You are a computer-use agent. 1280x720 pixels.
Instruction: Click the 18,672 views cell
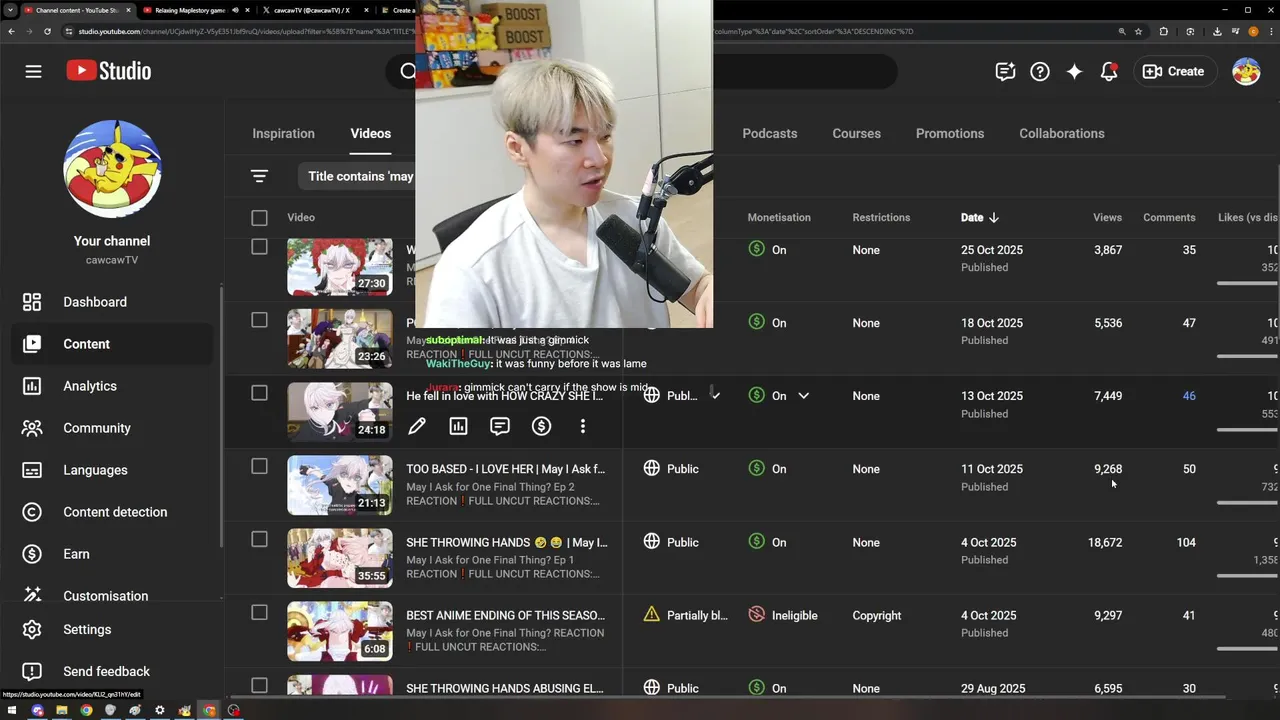click(x=1105, y=542)
